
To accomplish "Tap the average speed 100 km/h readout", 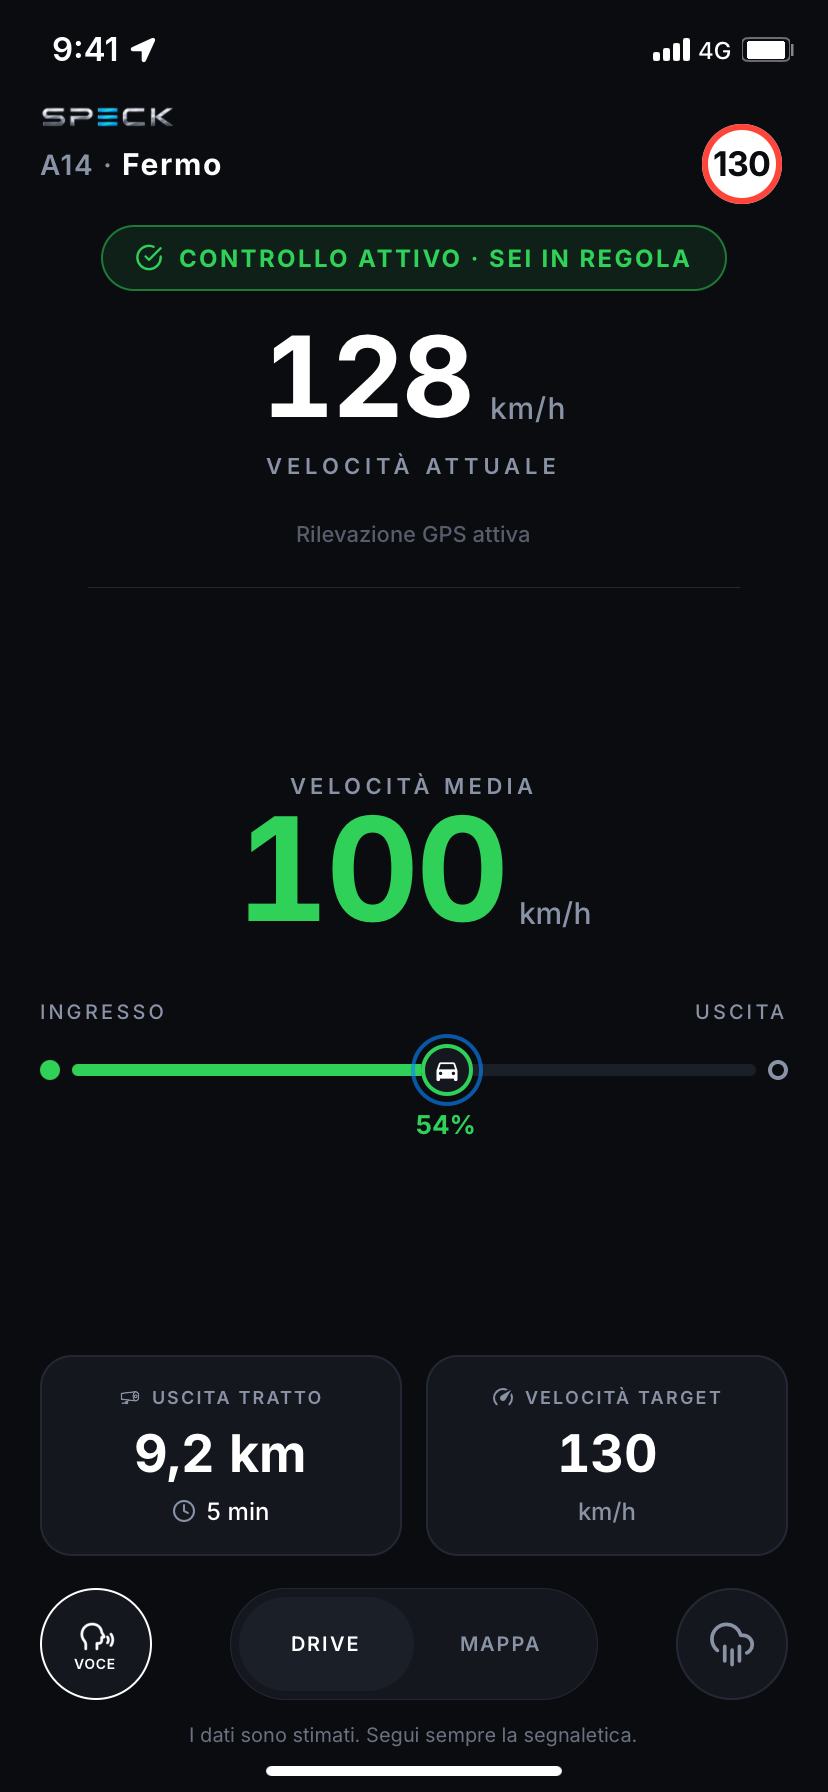I will 418,869.
